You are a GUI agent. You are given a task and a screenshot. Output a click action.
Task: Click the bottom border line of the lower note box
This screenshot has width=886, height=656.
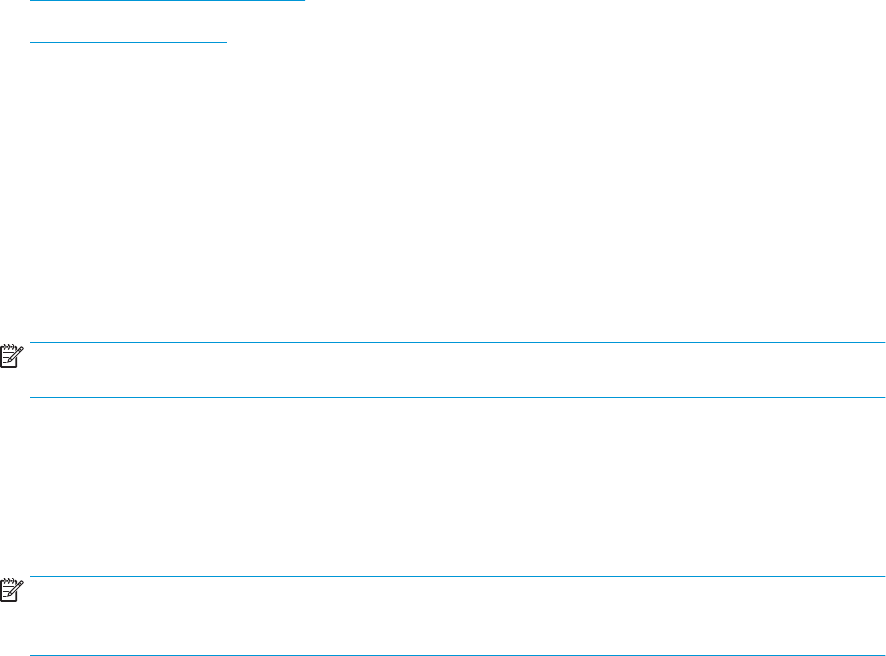[x=457, y=655]
